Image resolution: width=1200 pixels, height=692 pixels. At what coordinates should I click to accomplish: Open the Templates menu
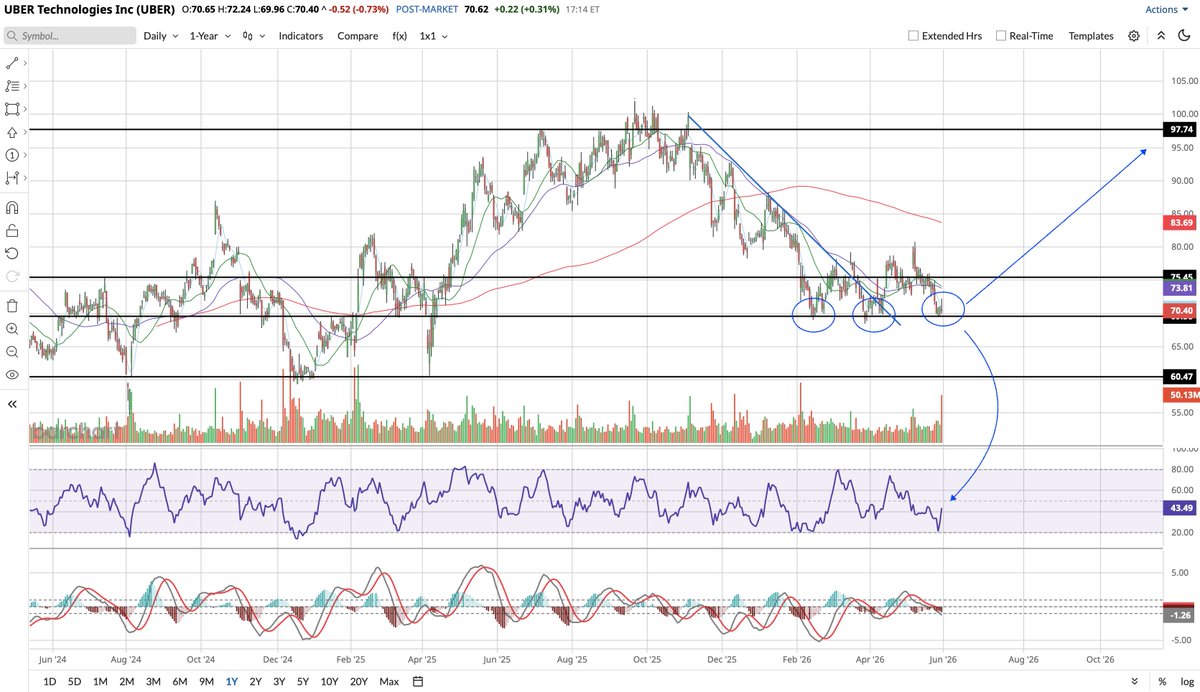tap(1090, 35)
